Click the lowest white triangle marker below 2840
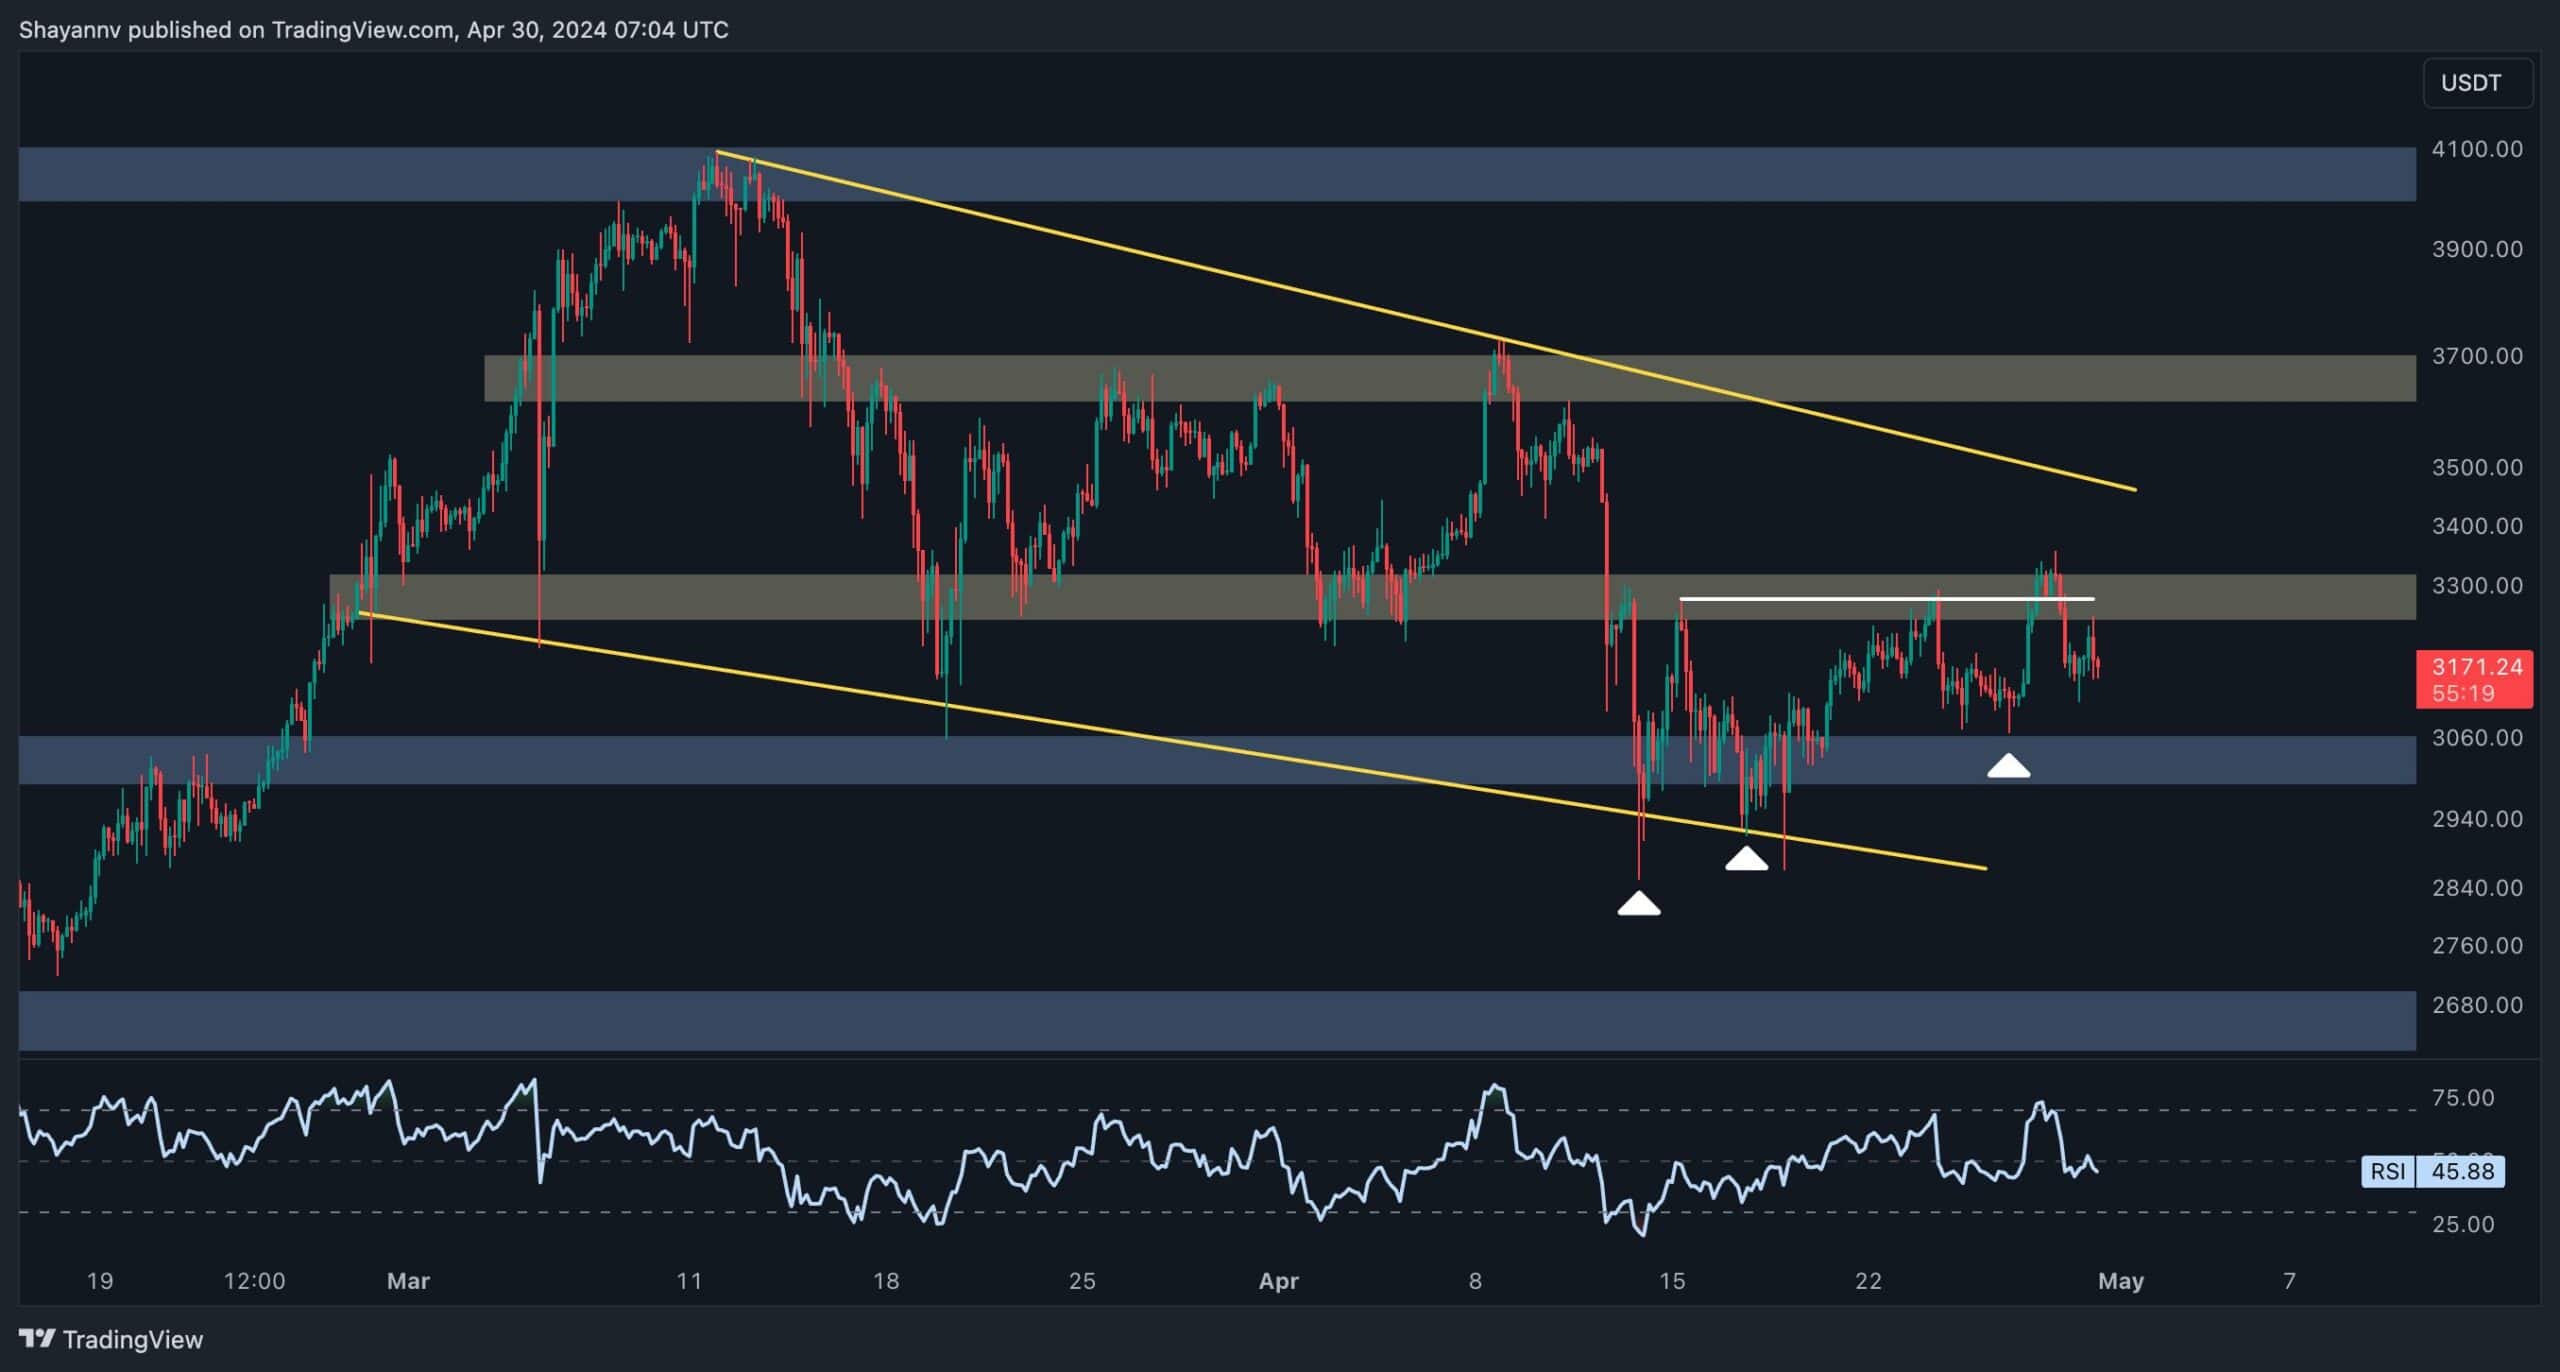This screenshot has width=2560, height=1372. click(1639, 904)
